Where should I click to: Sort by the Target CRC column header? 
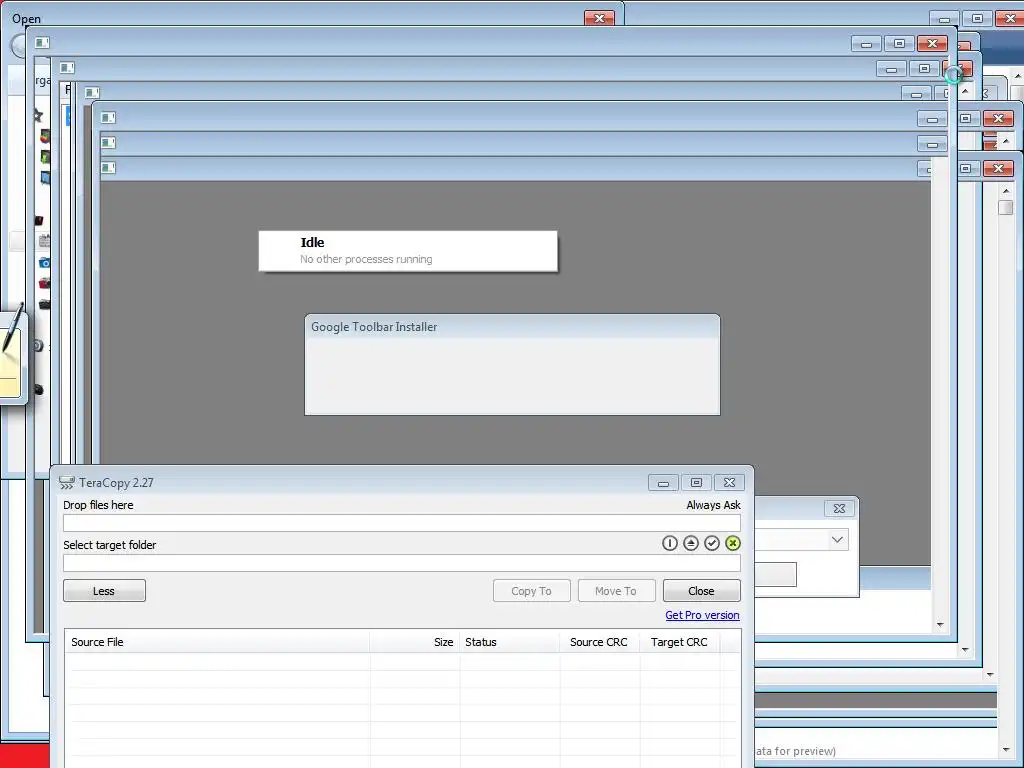(680, 642)
